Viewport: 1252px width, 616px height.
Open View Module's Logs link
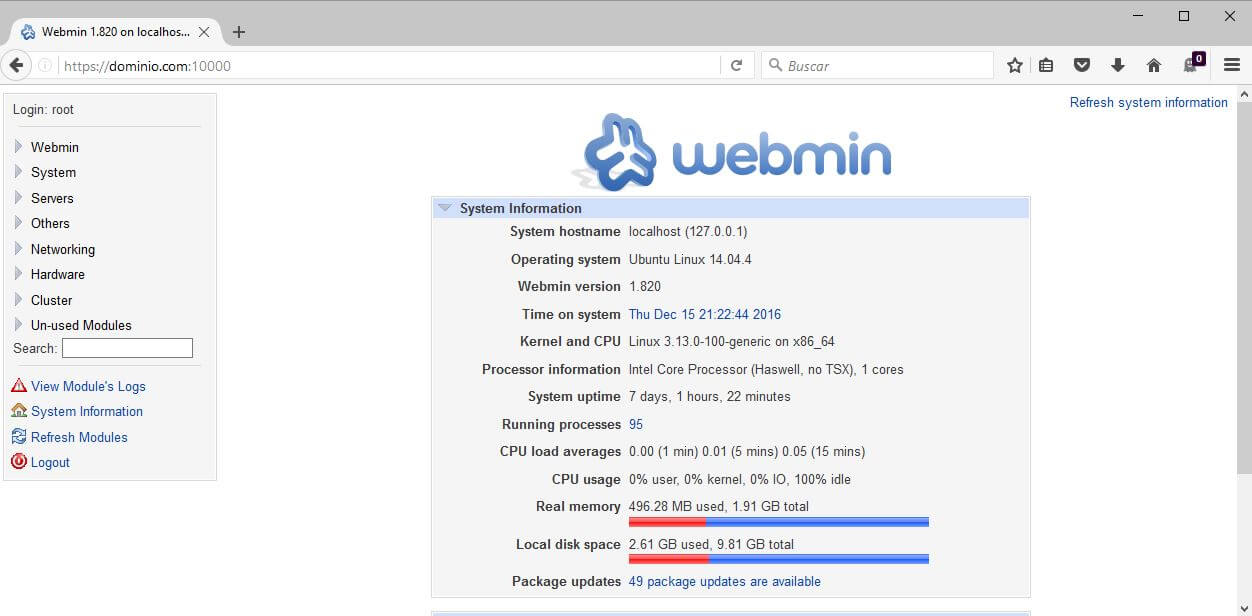[x=88, y=386]
